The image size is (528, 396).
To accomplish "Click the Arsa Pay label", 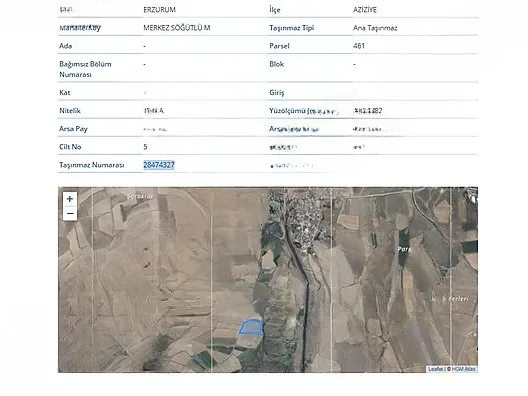I will pyautogui.click(x=73, y=129).
